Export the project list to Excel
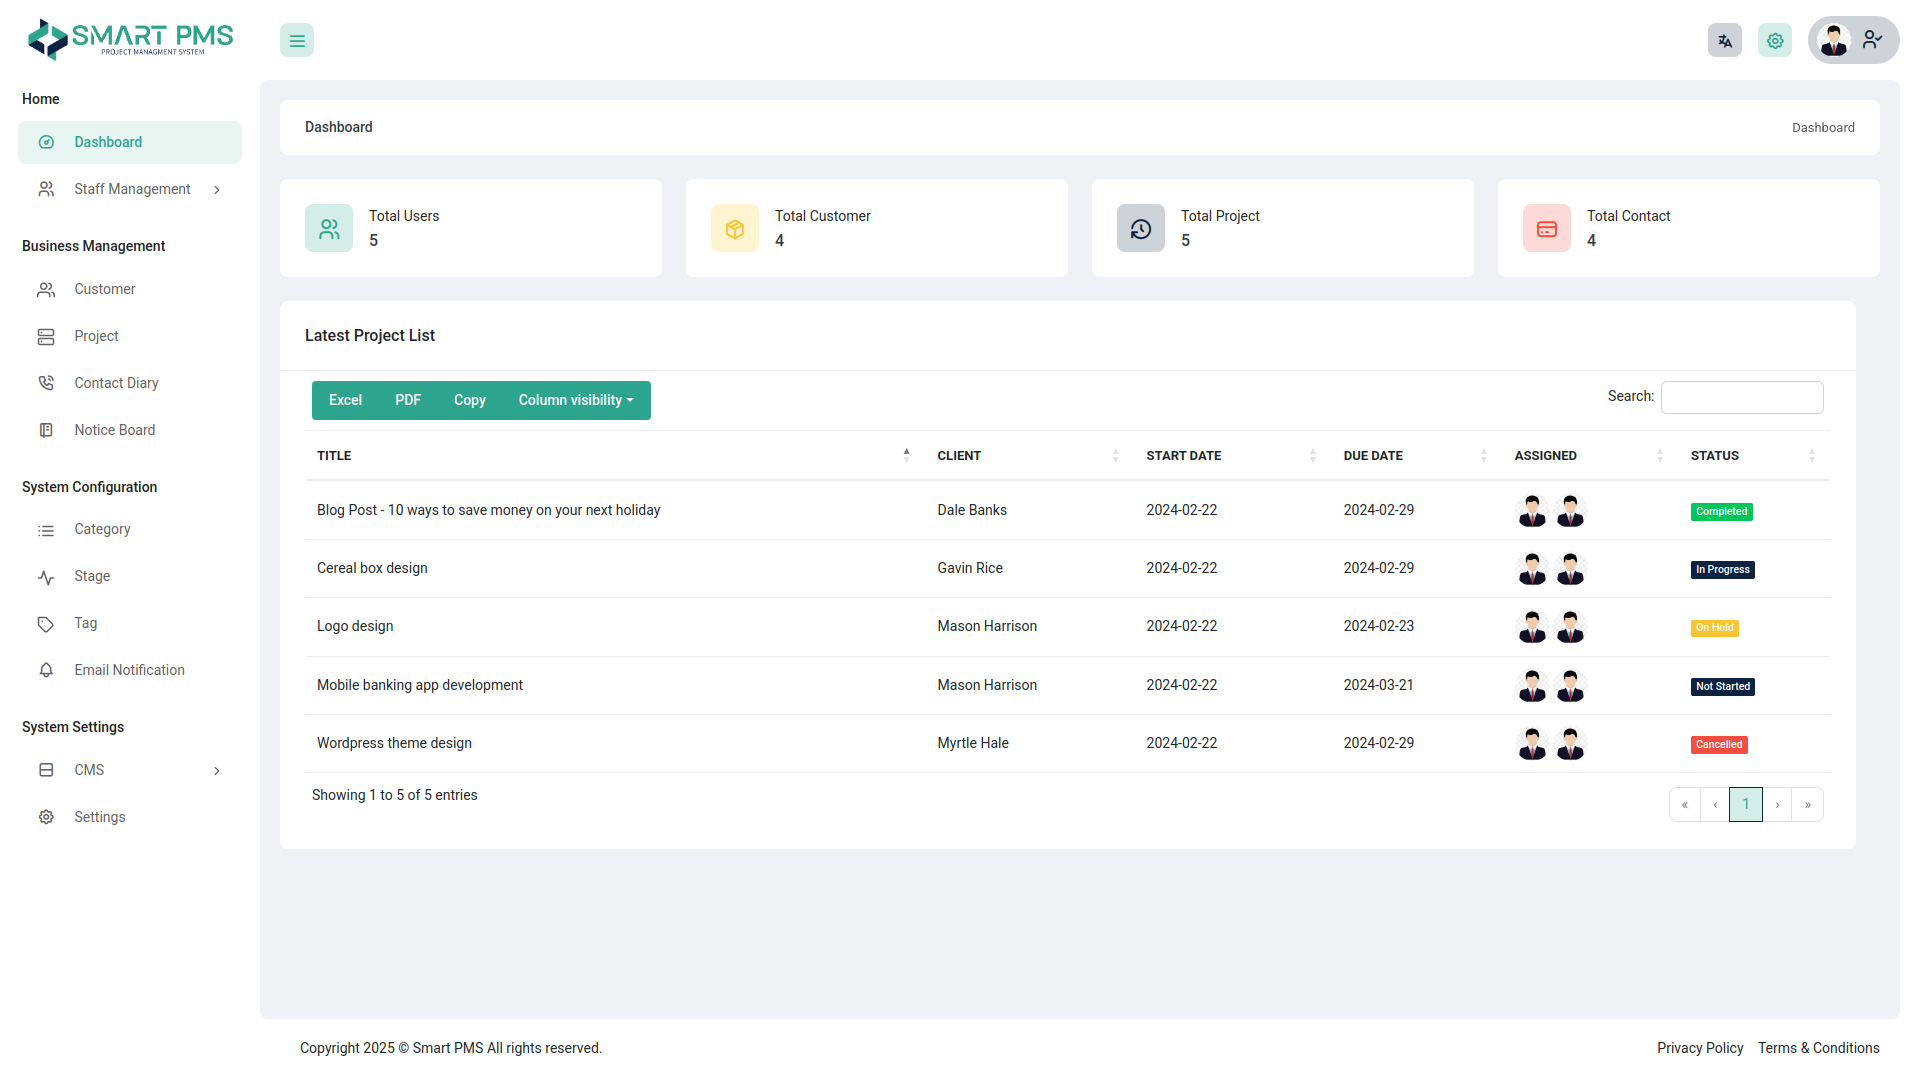Image resolution: width=1920 pixels, height=1080 pixels. [344, 400]
